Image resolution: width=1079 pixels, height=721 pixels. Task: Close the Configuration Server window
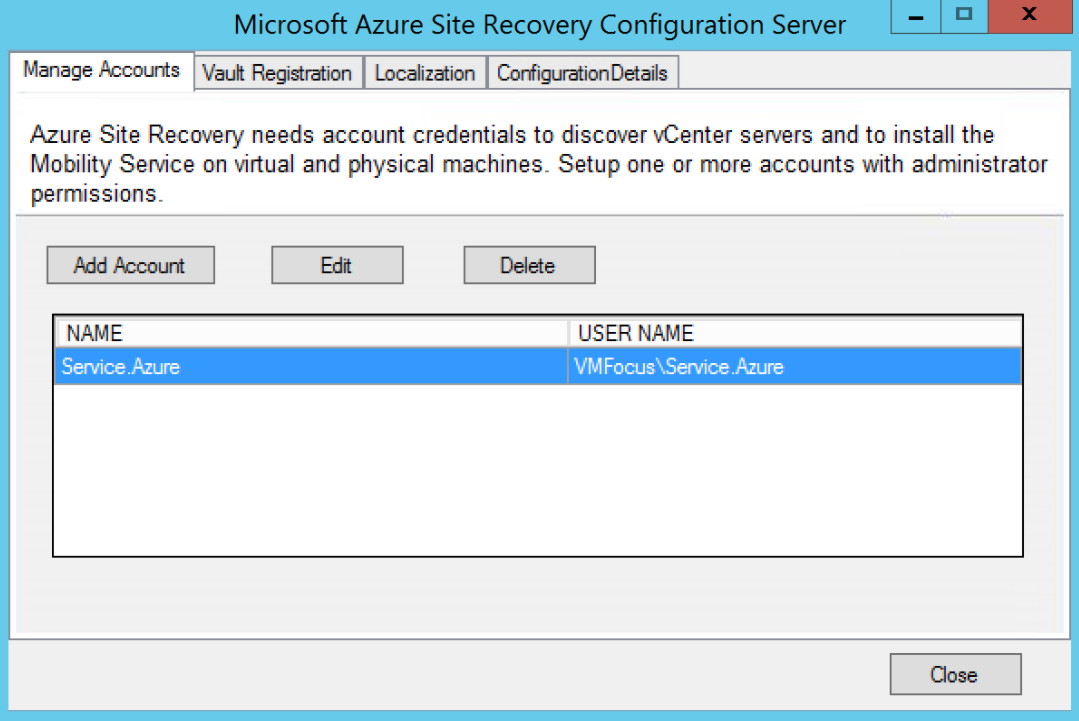(954, 674)
